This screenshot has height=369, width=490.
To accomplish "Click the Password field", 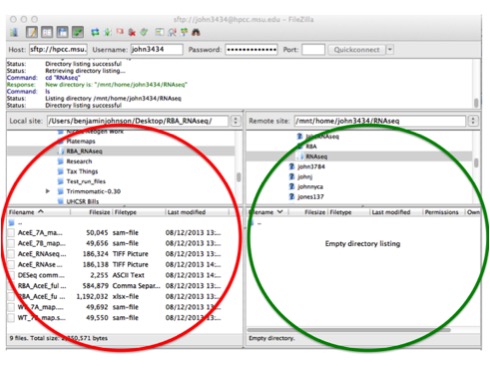I will click(x=251, y=50).
